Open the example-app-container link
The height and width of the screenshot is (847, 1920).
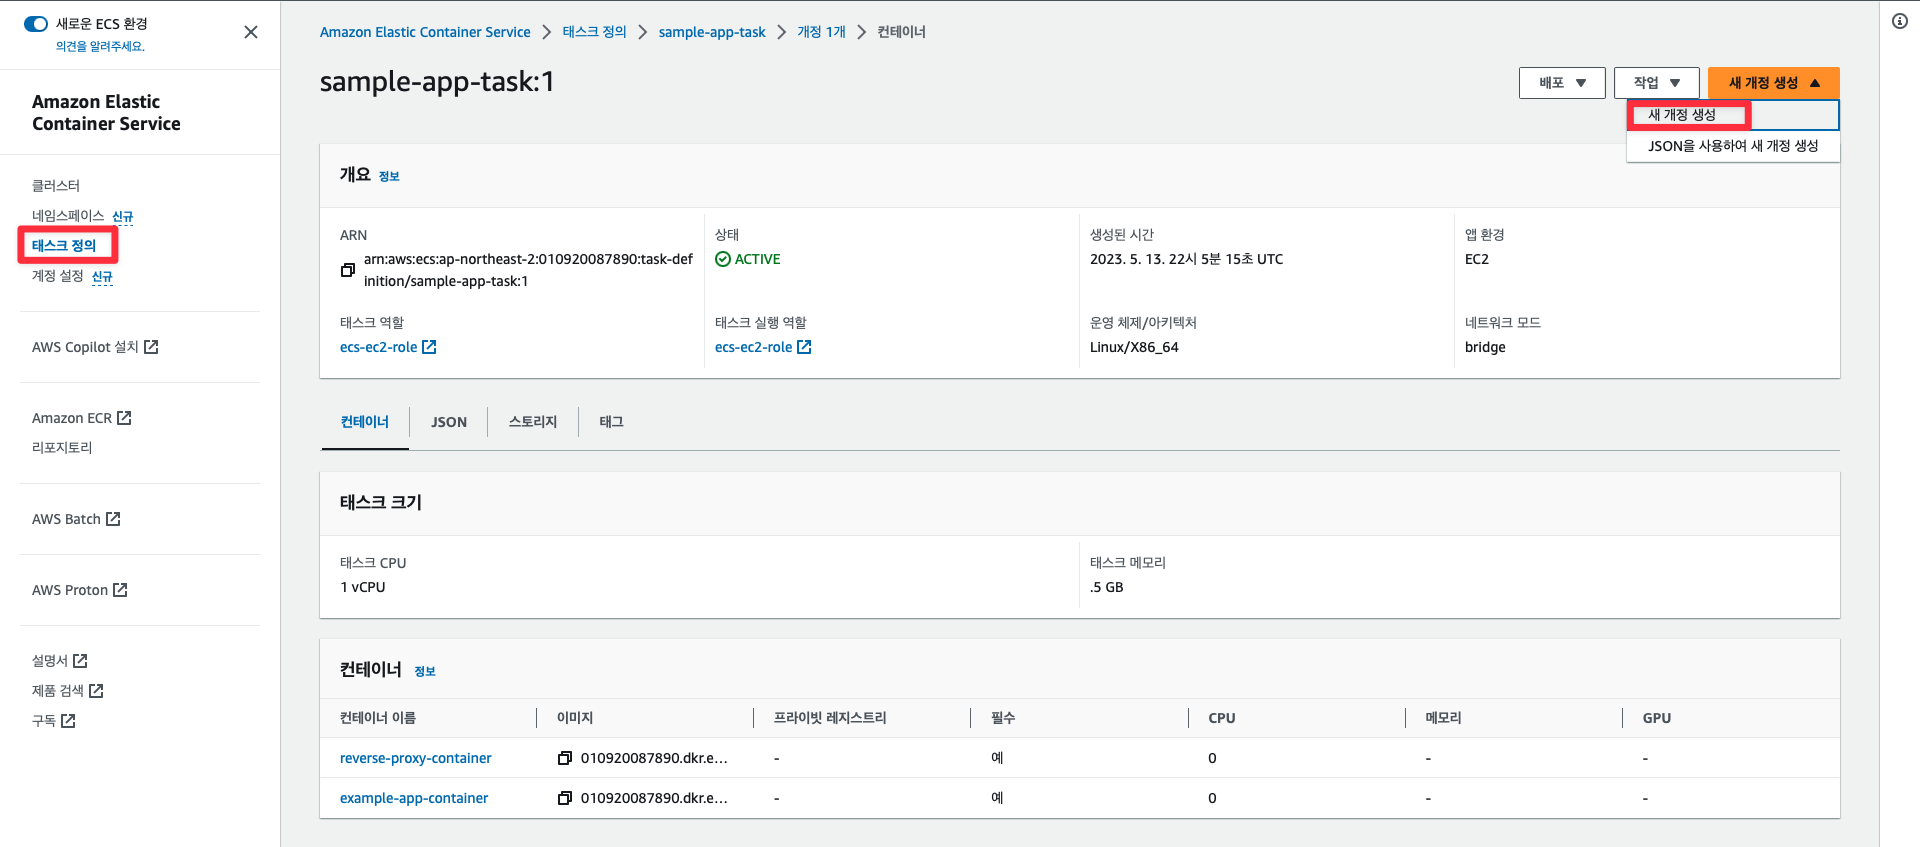tap(414, 798)
